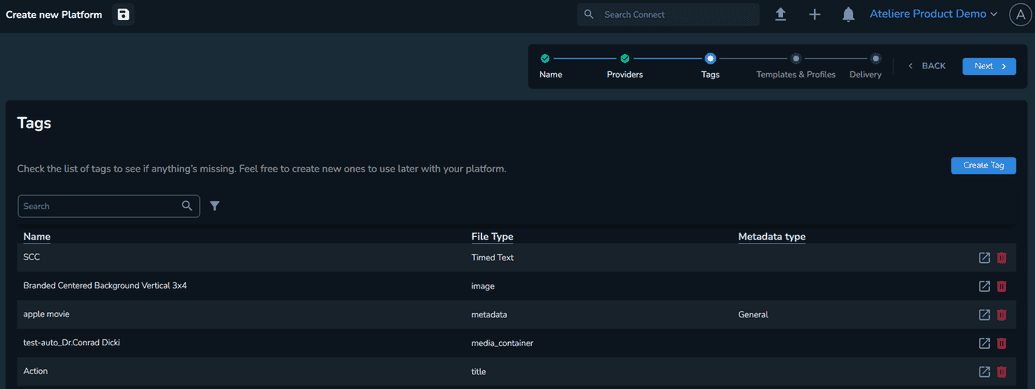Click the image file type cell

tap(483, 286)
